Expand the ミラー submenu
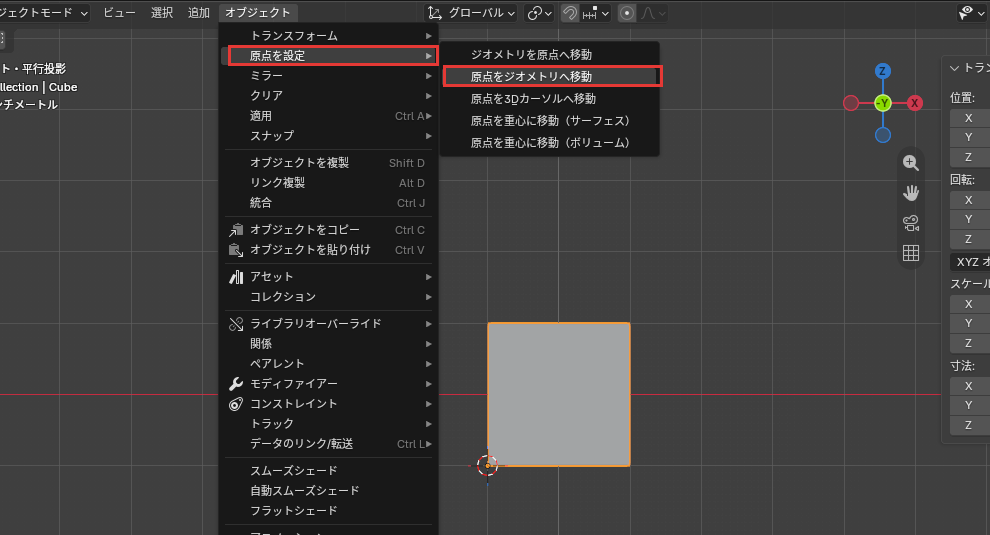Image resolution: width=990 pixels, height=535 pixels. (x=330, y=76)
